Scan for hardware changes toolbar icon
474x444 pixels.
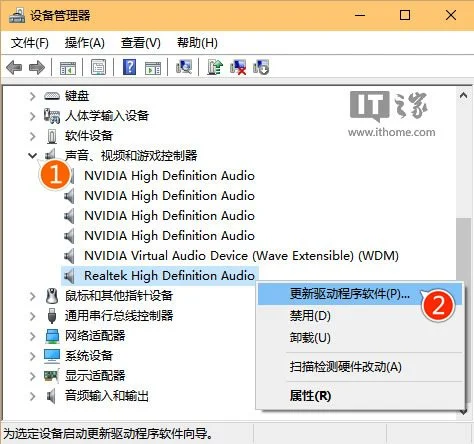tap(184, 67)
